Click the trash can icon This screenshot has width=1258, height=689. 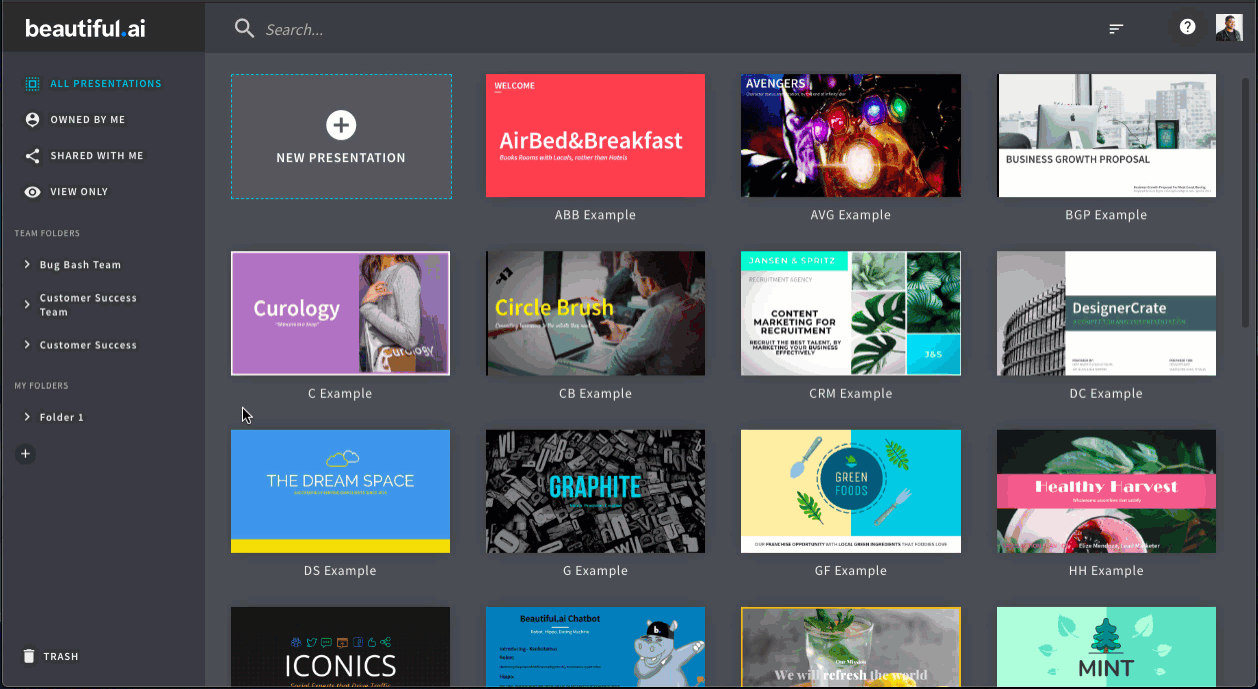[x=29, y=656]
